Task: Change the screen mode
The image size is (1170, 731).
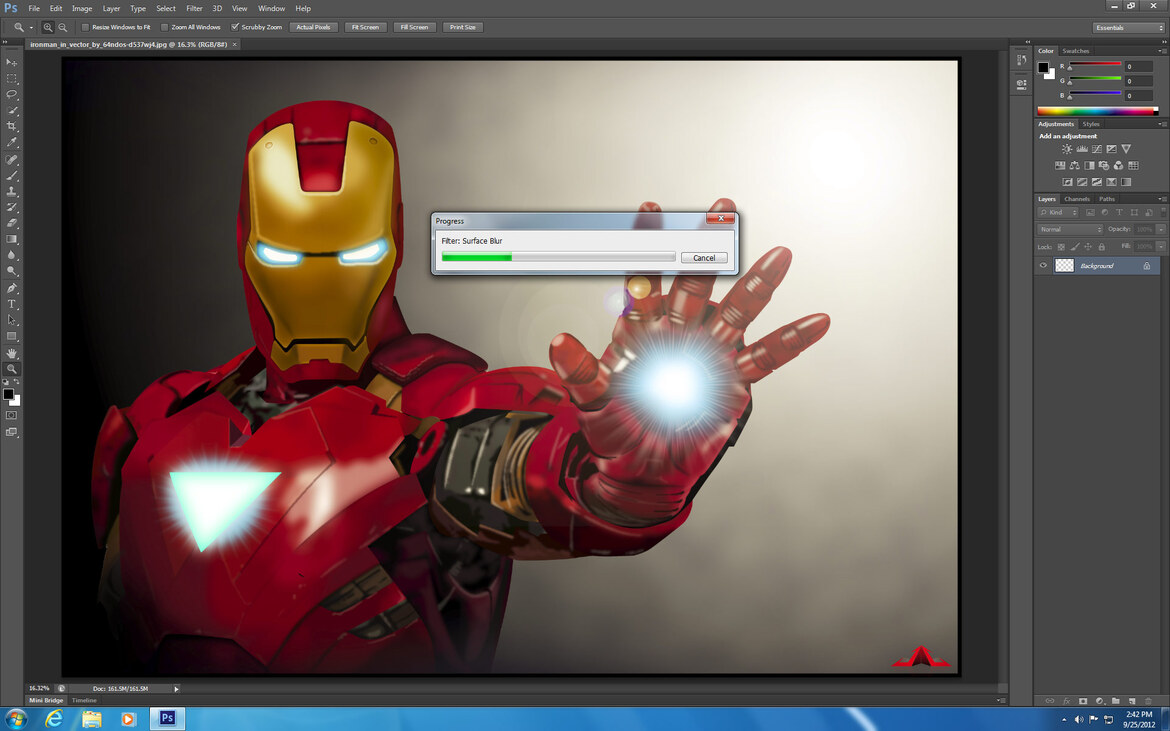Action: click(11, 432)
